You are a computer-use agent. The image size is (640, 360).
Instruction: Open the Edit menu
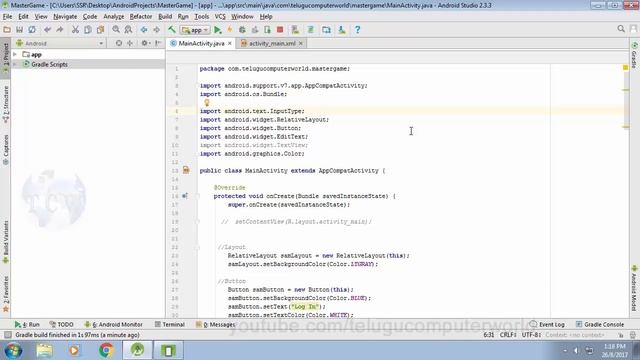point(23,17)
